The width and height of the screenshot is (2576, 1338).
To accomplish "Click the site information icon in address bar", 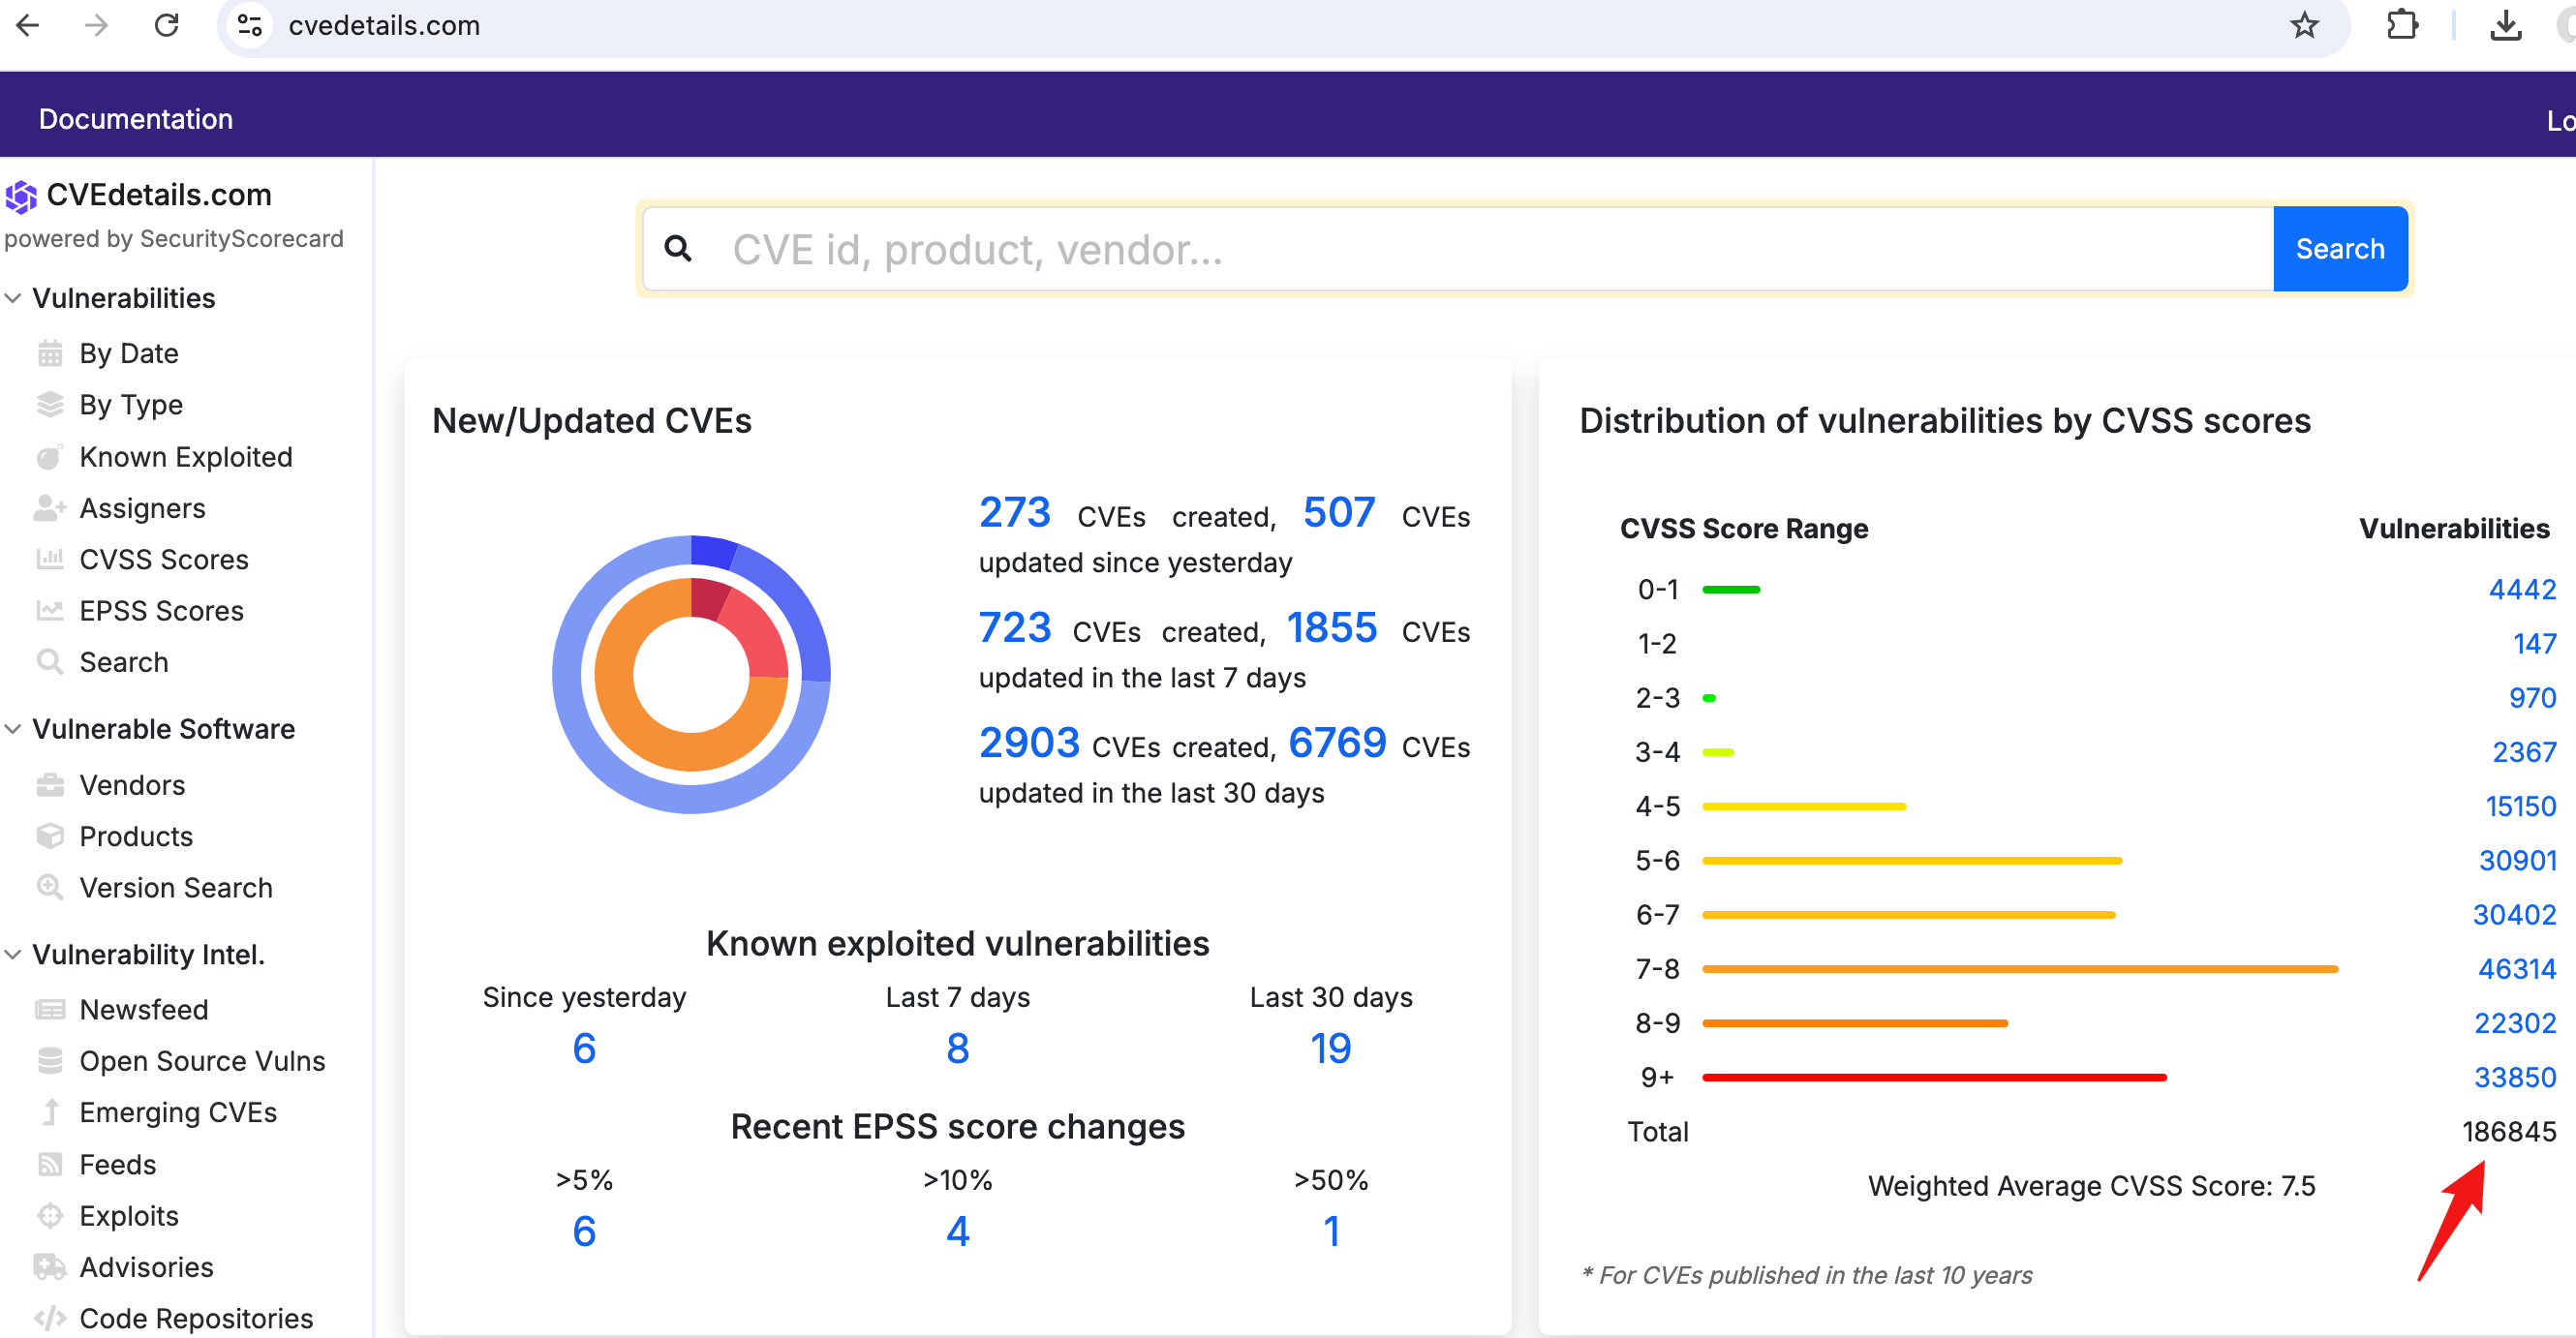I will click(x=249, y=26).
